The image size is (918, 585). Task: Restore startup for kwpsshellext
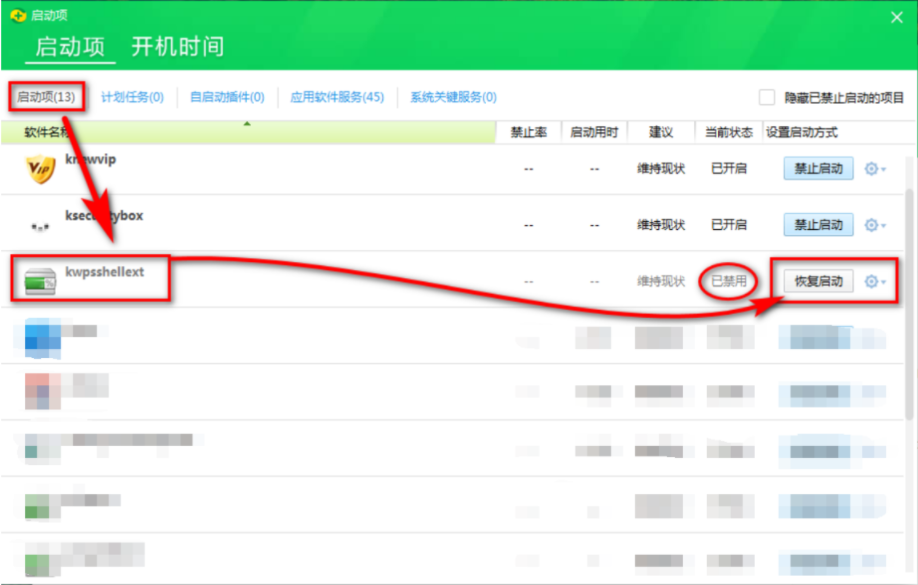tap(818, 282)
